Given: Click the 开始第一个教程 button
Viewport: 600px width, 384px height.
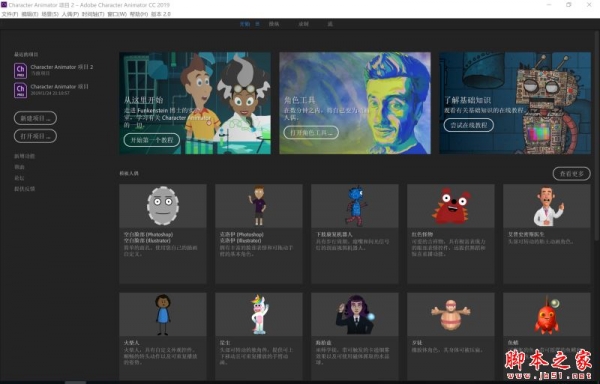Looking at the screenshot, I should click(x=152, y=140).
